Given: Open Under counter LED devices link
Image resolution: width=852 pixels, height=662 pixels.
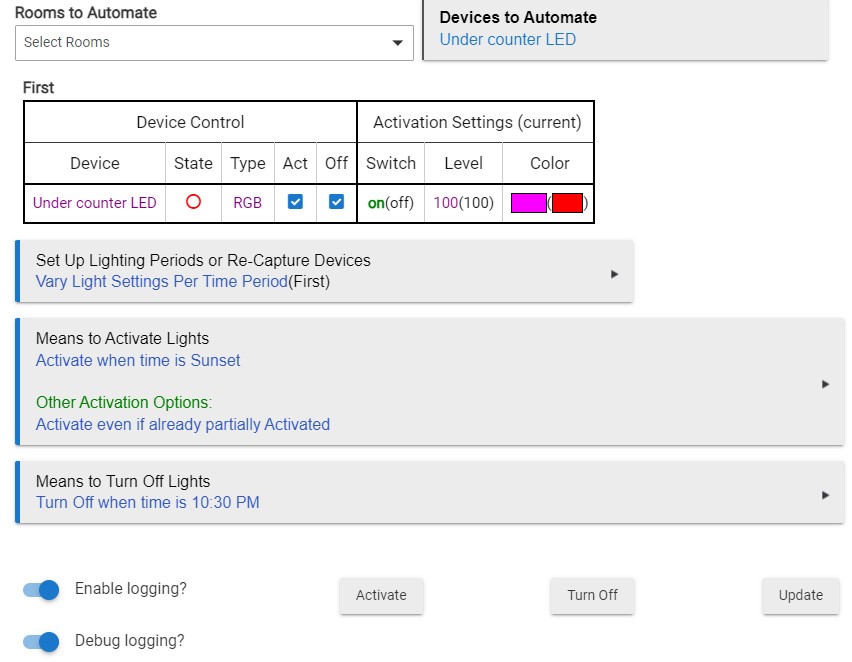Looking at the screenshot, I should [x=508, y=40].
